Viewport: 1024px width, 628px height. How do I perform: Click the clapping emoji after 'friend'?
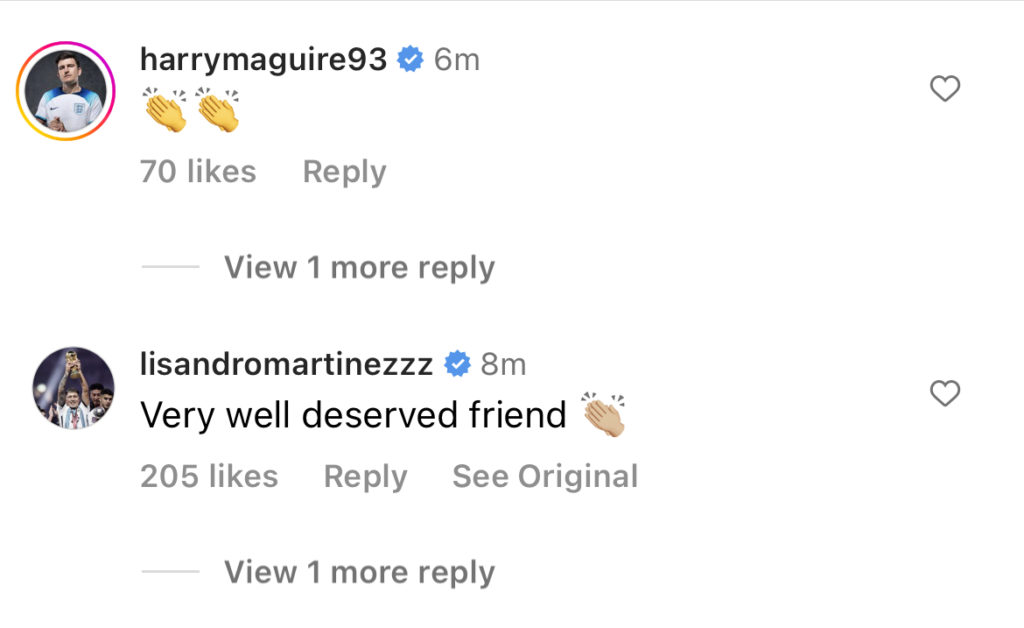[603, 415]
